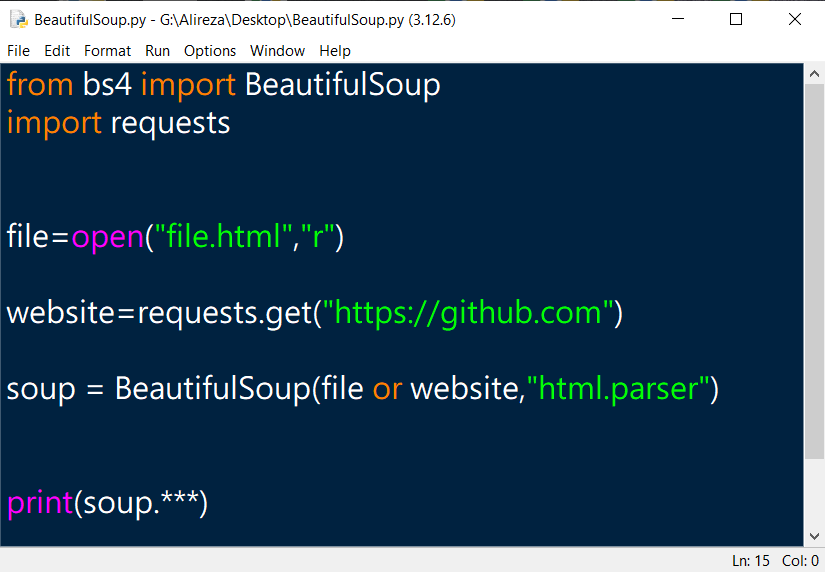Click the "file.html" string
Image resolution: width=825 pixels, height=572 pixels.
pyautogui.click(x=225, y=237)
